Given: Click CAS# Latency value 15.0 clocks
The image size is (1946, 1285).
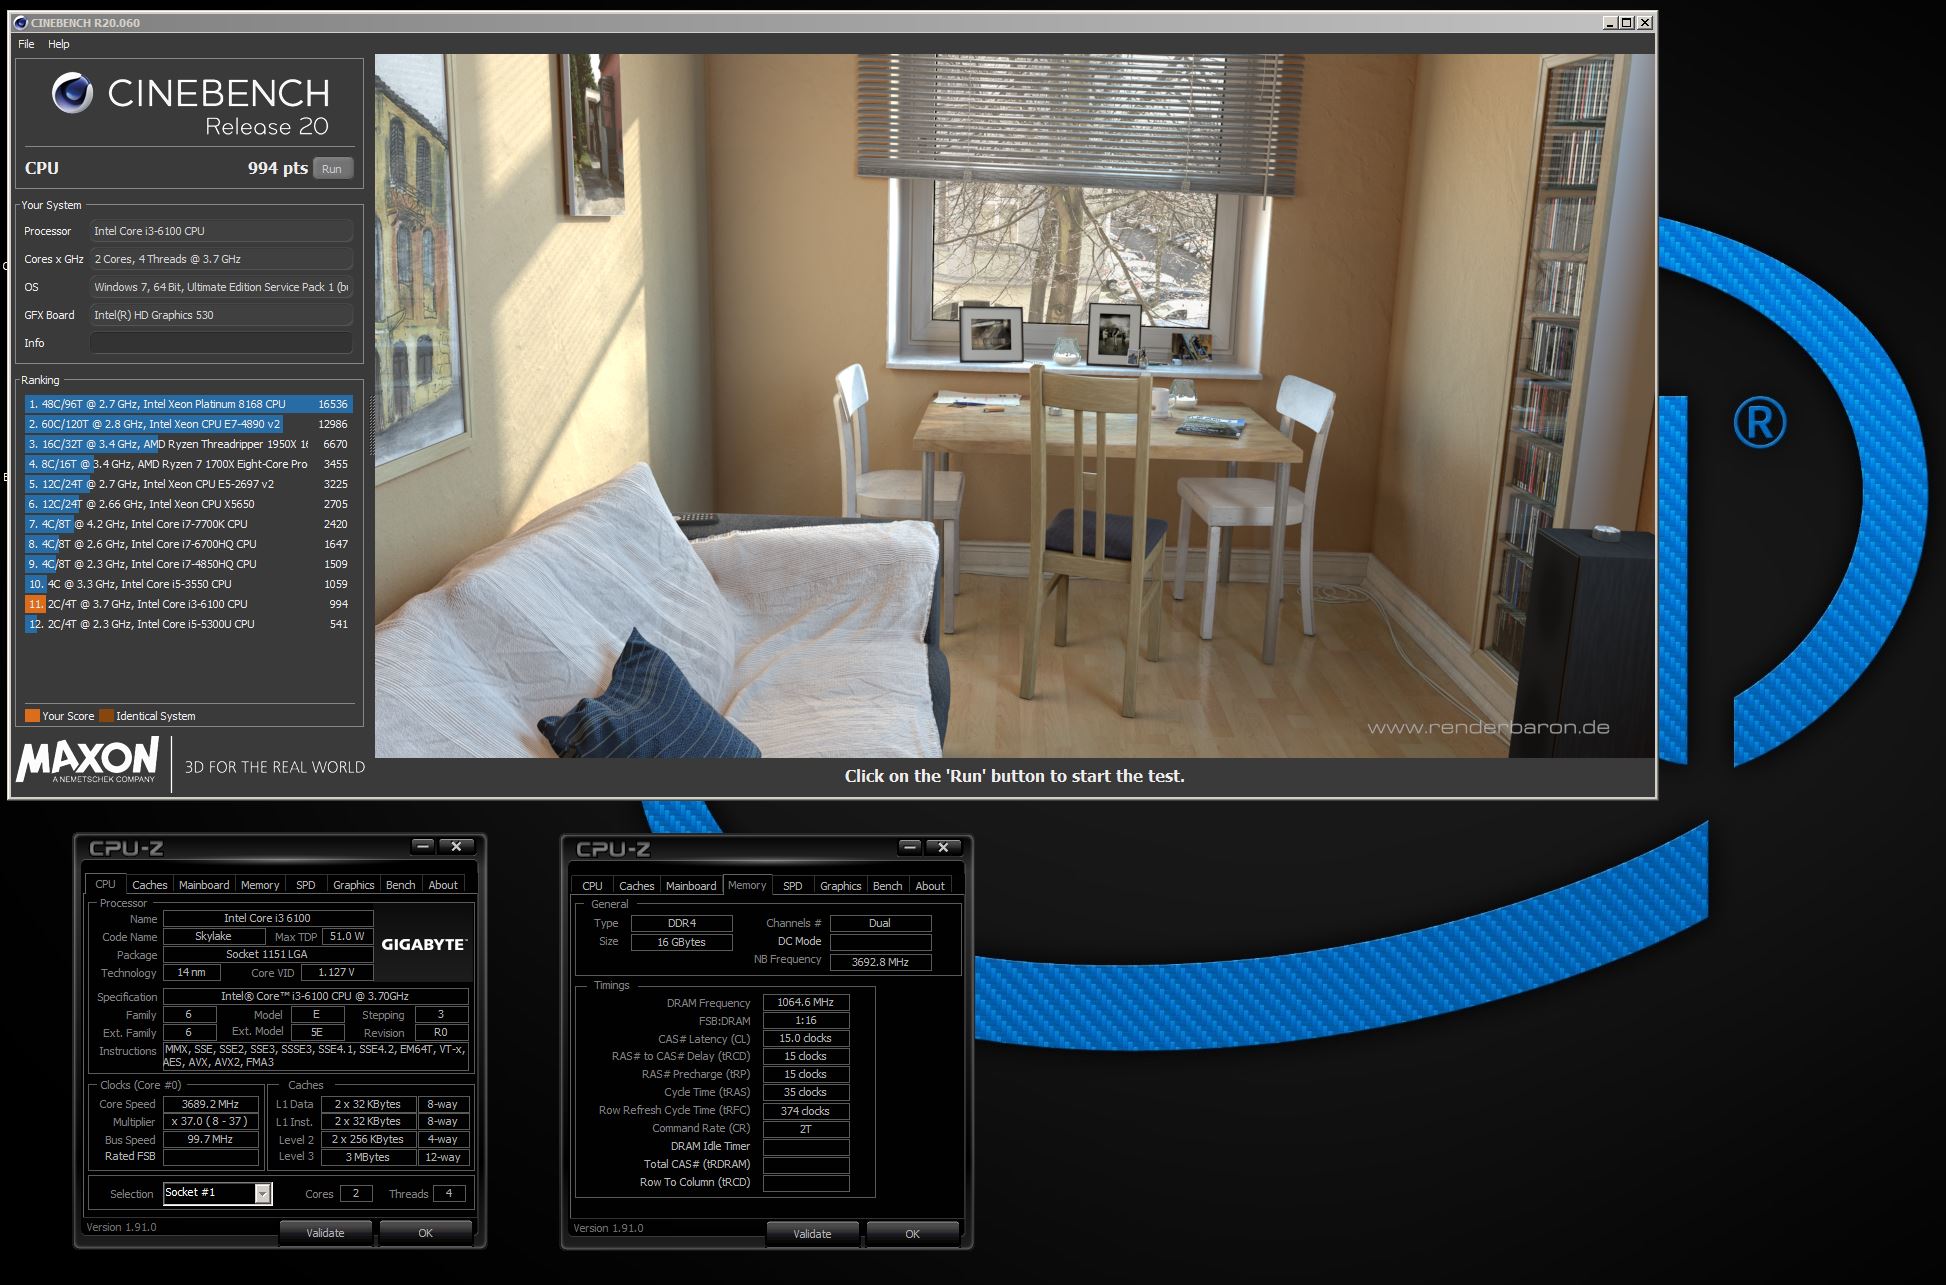Looking at the screenshot, I should 806,1038.
